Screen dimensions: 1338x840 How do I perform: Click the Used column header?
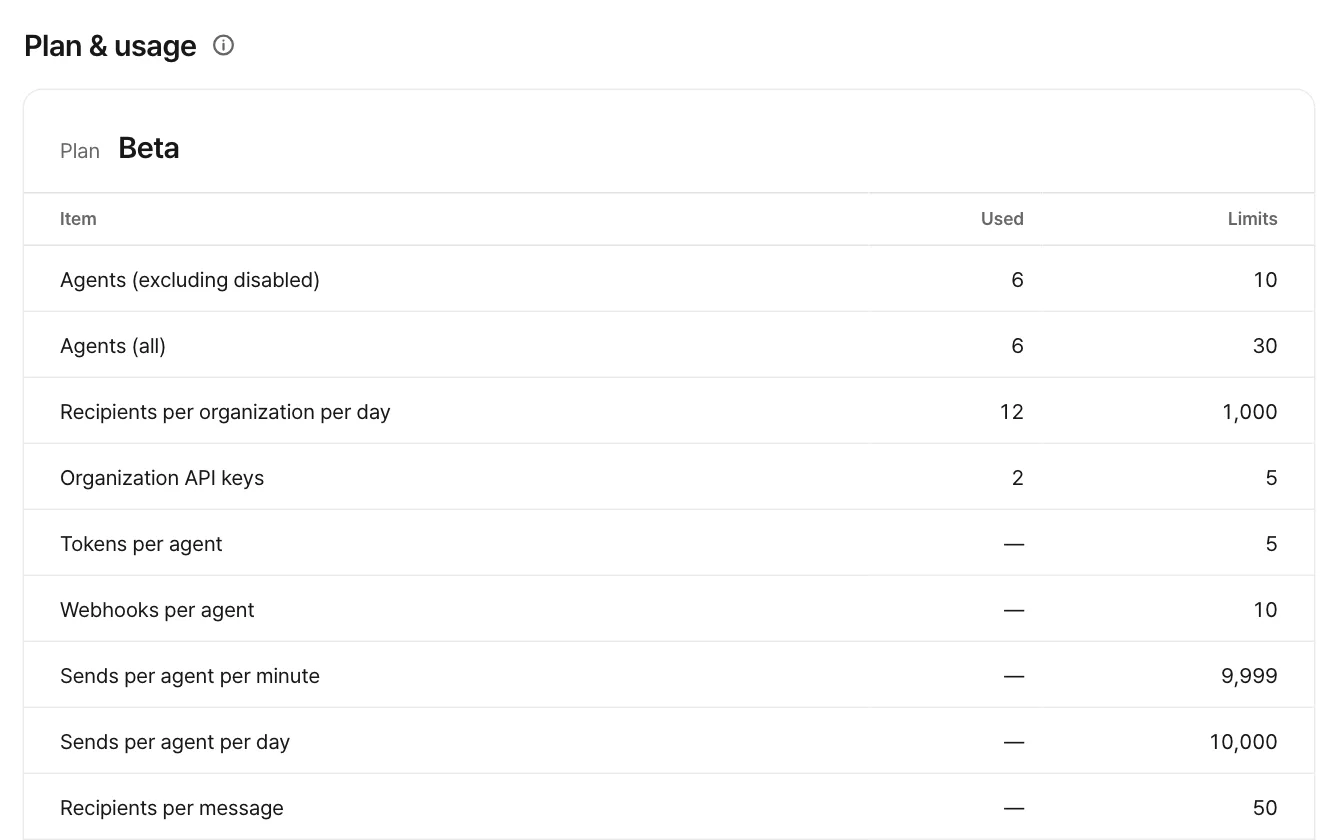click(x=1002, y=219)
